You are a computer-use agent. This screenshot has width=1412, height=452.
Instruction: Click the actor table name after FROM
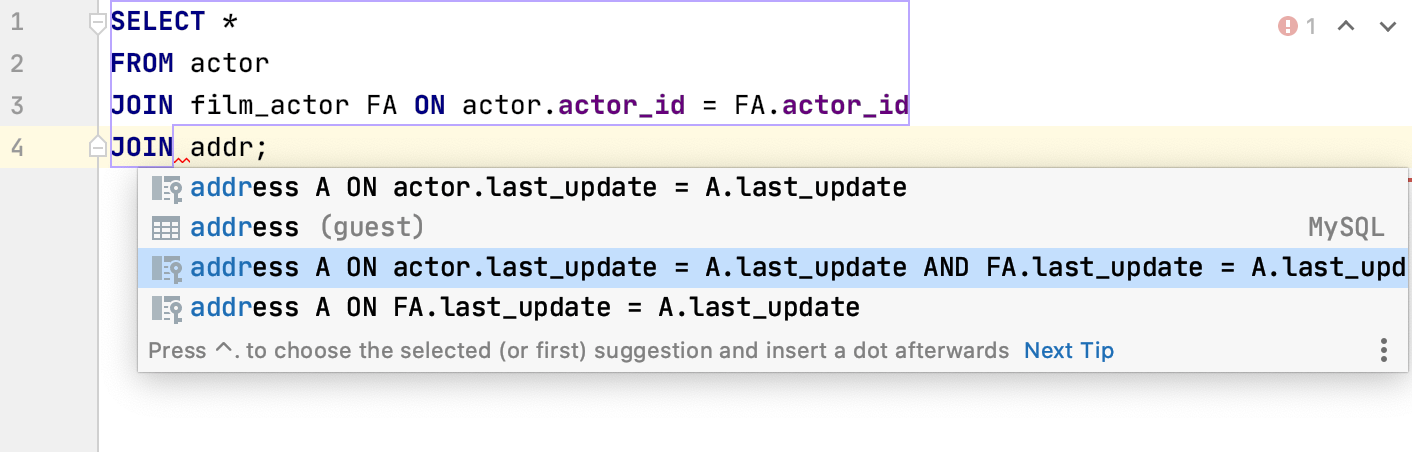coord(229,64)
